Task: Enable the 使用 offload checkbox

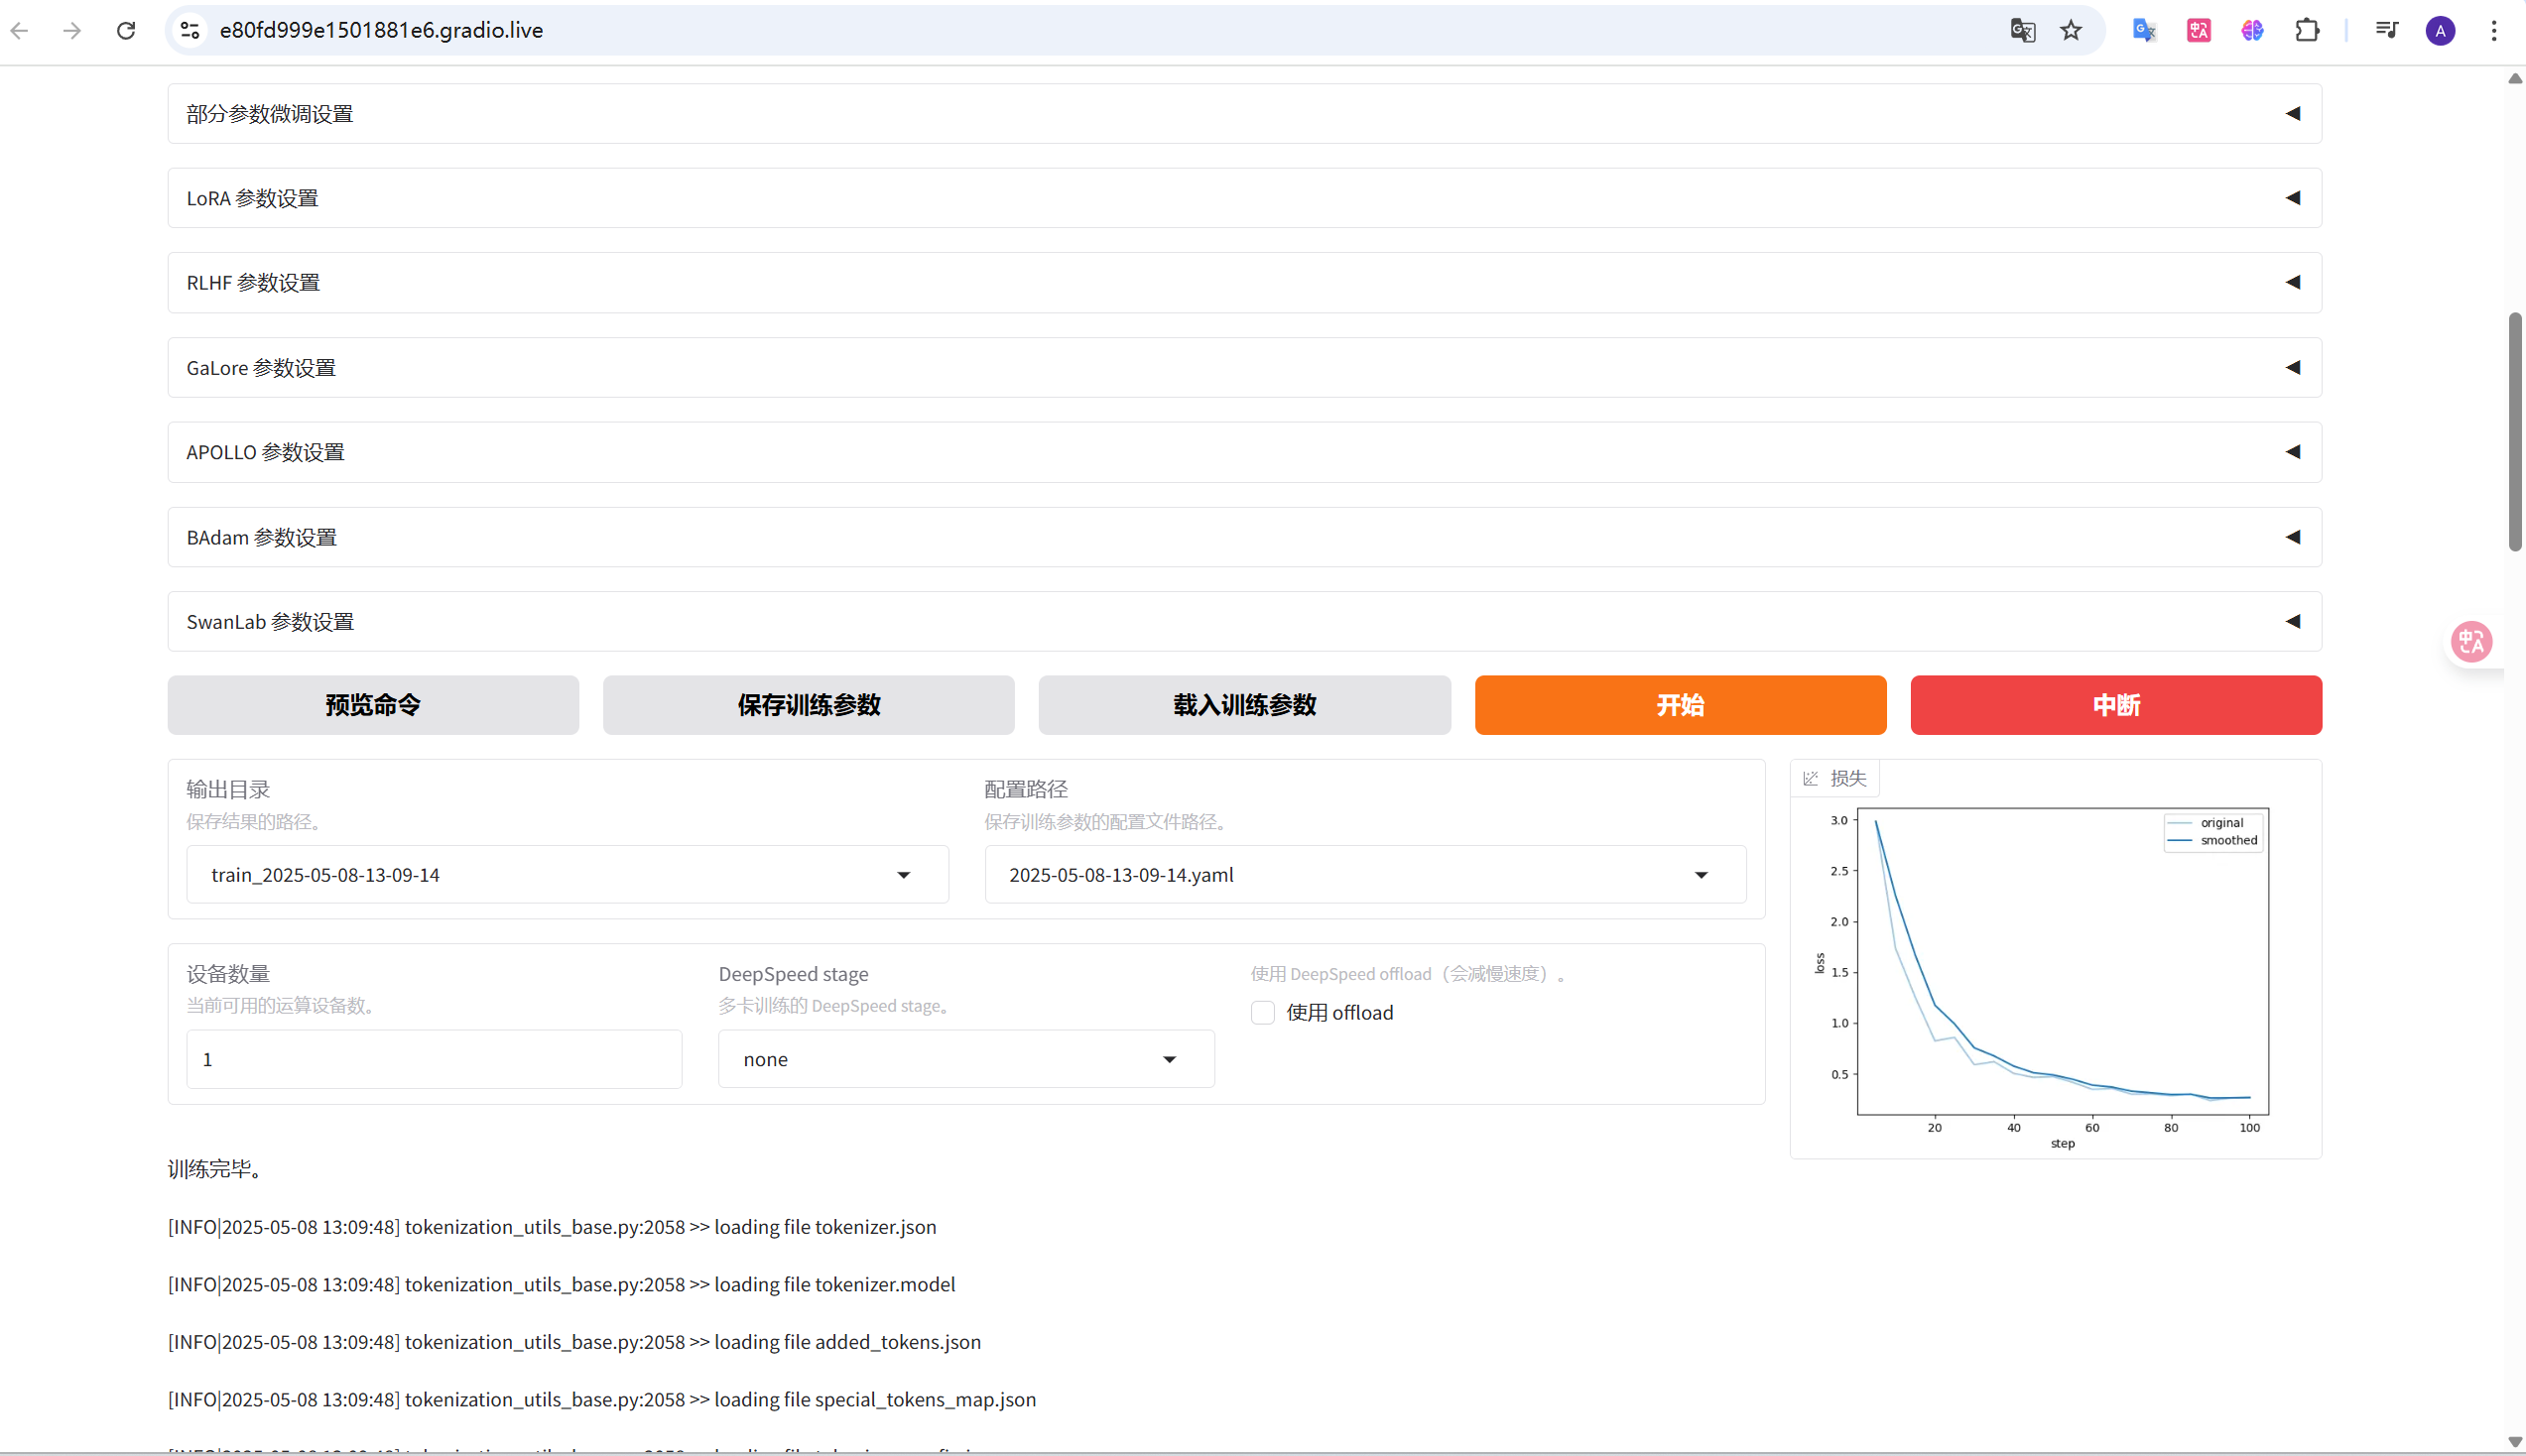Action: tap(1263, 1012)
